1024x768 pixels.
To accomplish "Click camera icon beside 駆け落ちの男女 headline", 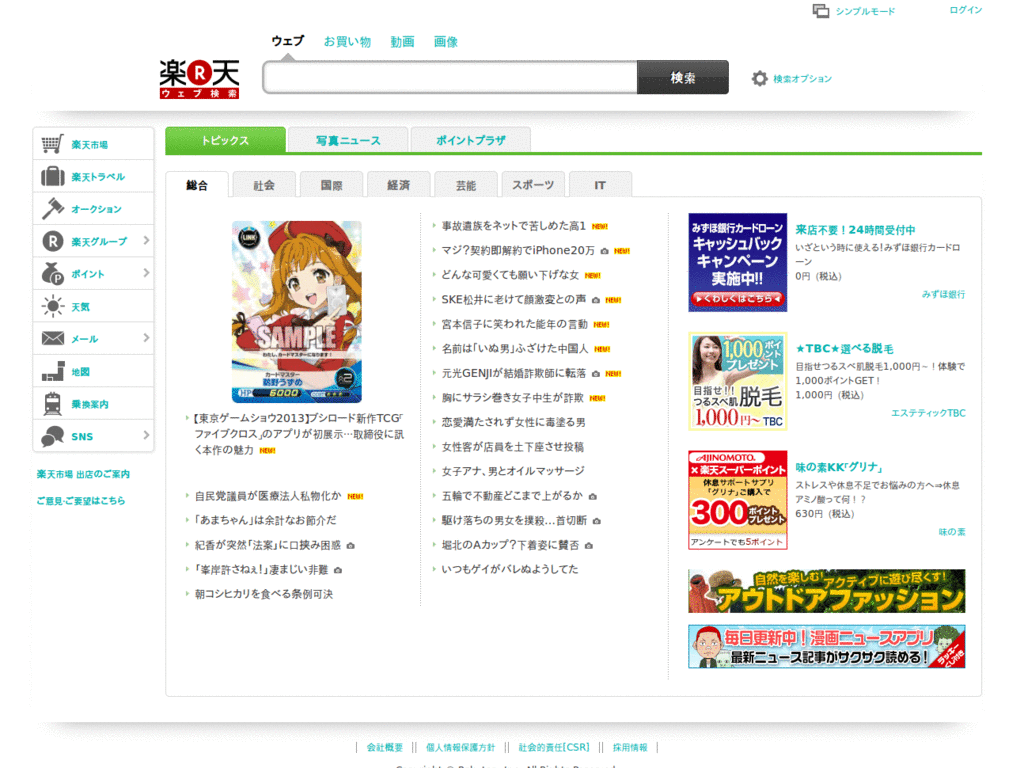I will tap(597, 521).
